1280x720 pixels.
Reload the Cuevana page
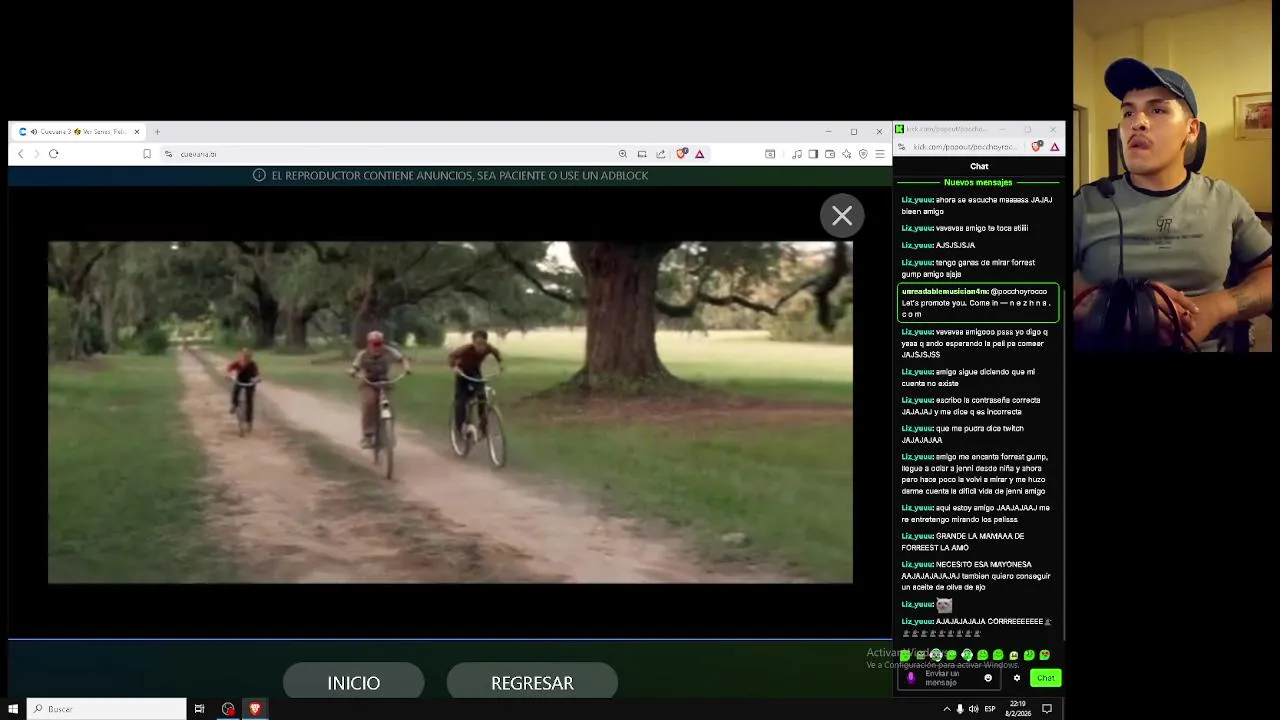pyautogui.click(x=54, y=154)
